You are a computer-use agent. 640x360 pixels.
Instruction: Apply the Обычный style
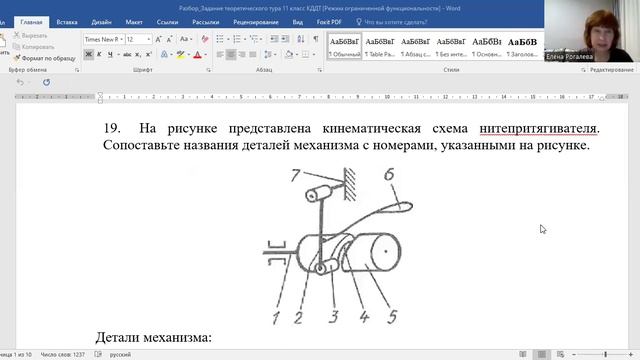(x=344, y=46)
